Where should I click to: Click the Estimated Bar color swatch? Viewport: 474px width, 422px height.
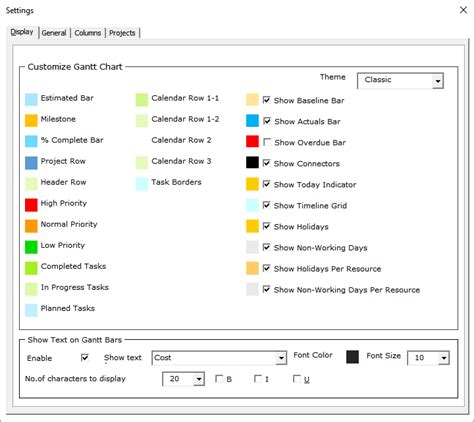[x=31, y=100]
